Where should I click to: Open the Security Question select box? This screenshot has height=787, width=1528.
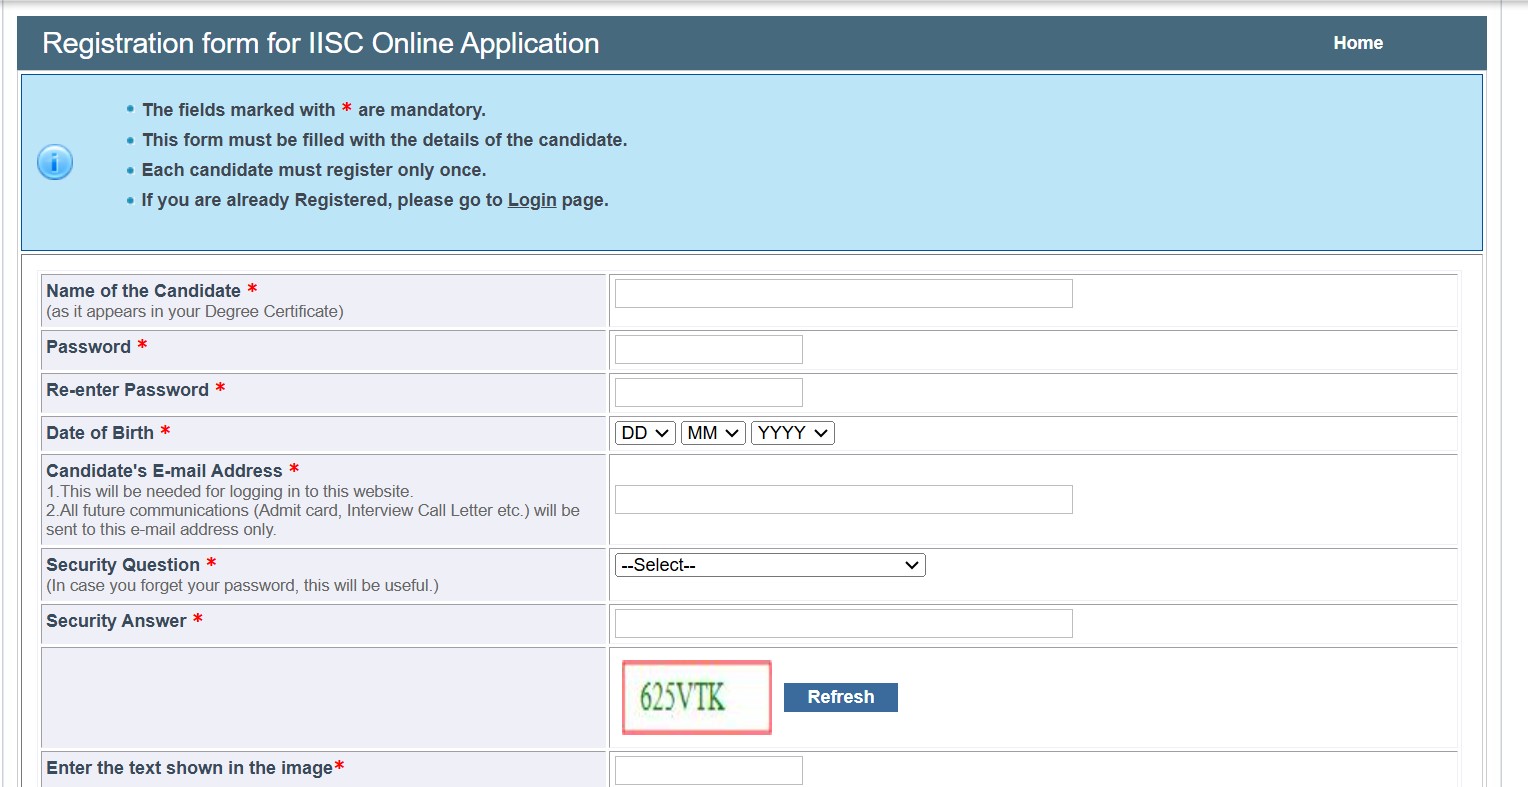point(769,565)
